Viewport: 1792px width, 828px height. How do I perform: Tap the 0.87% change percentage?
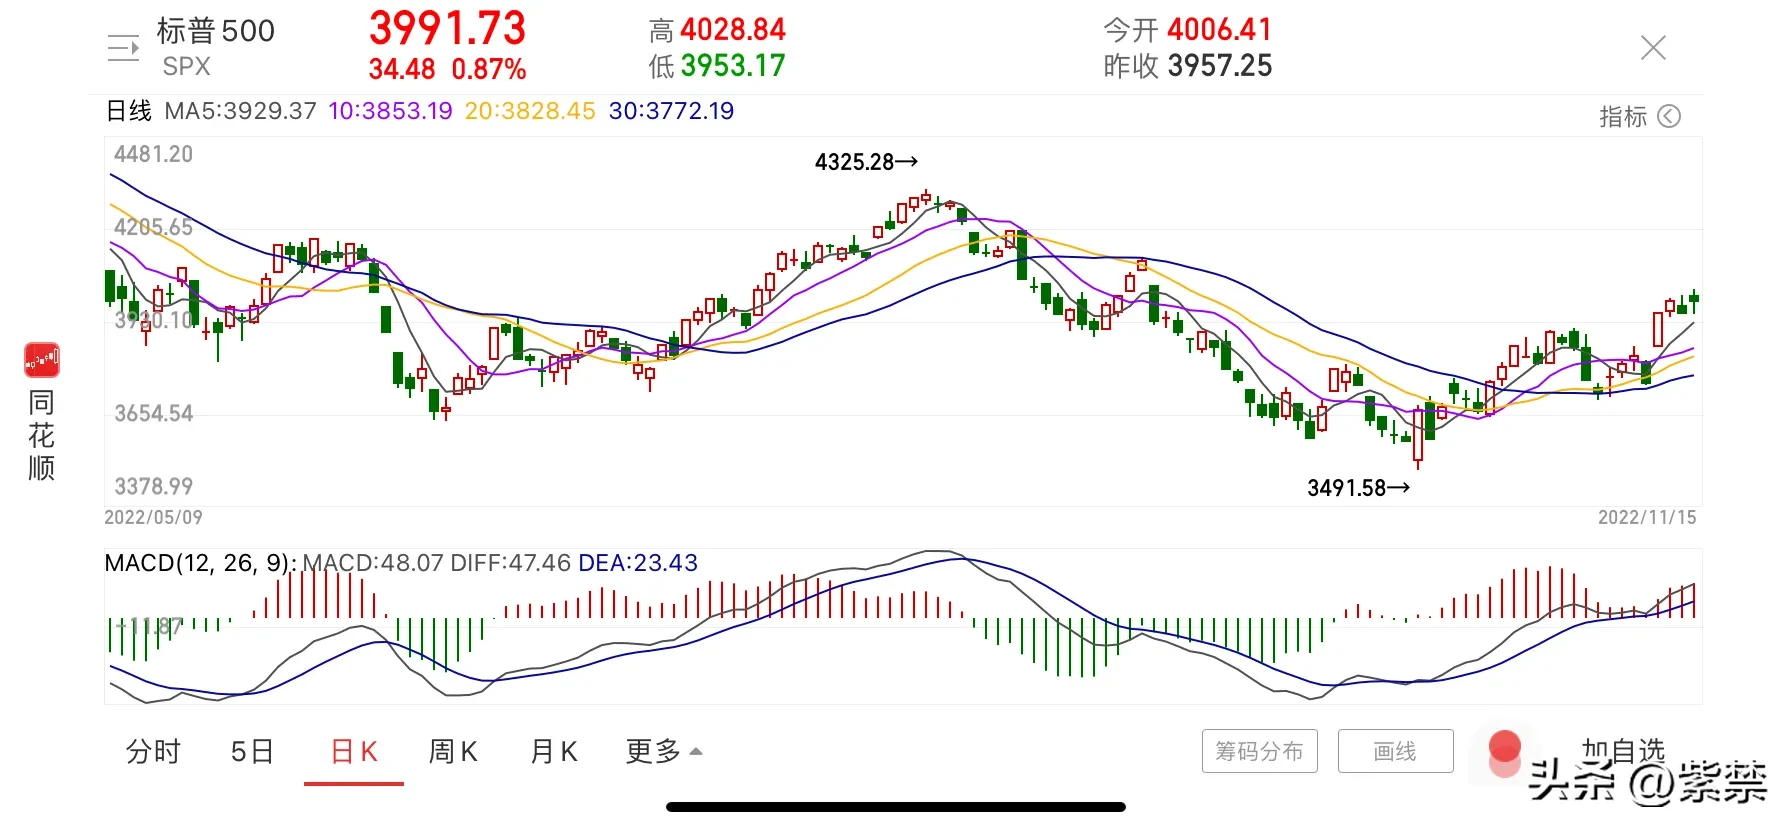489,69
